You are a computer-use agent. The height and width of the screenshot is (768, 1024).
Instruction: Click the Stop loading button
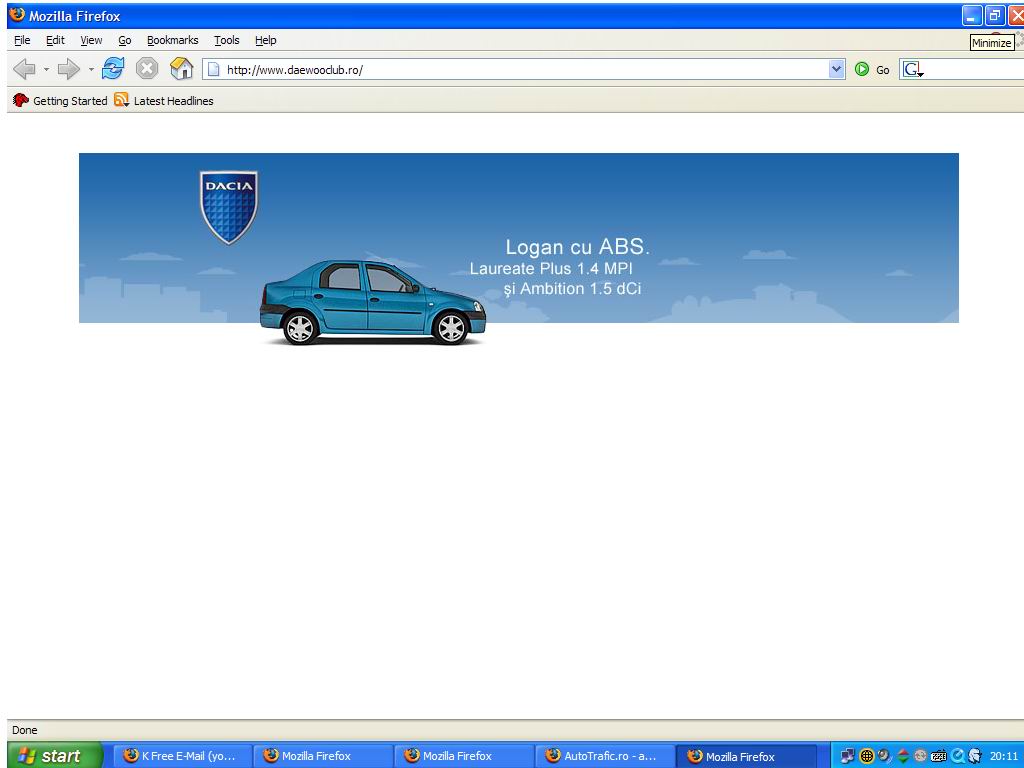[147, 68]
